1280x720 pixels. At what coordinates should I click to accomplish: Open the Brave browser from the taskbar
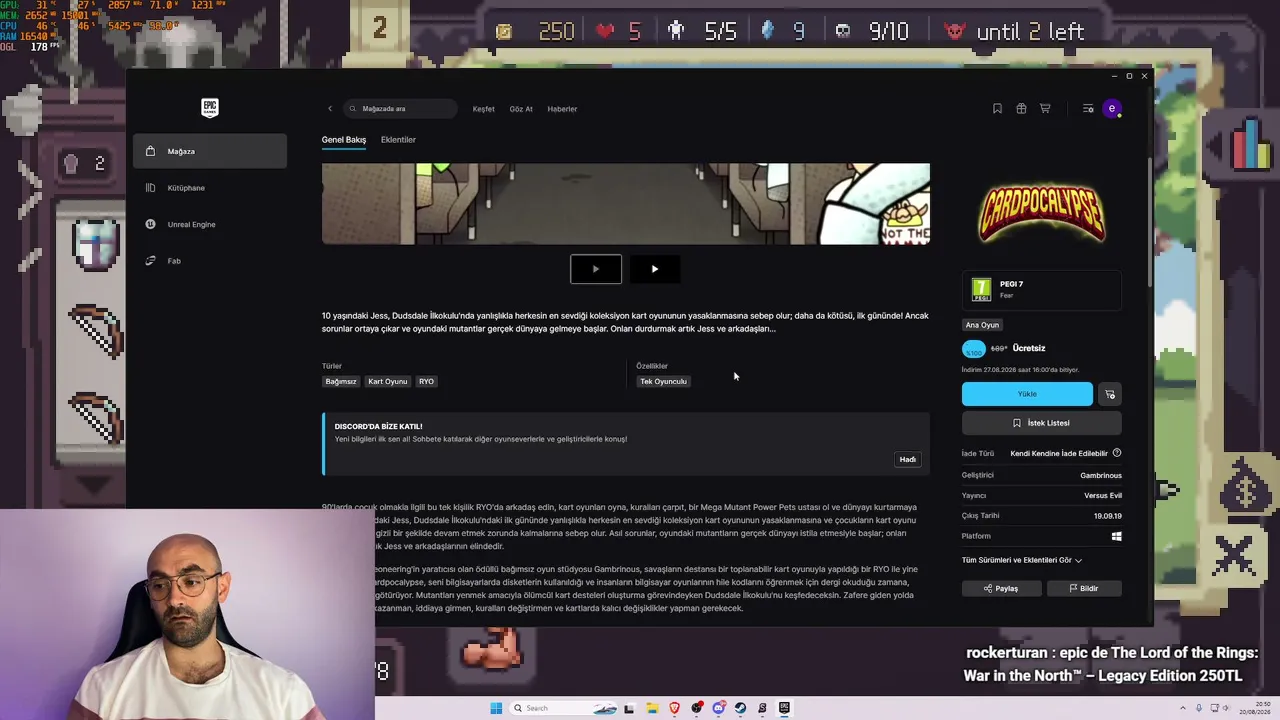(x=675, y=708)
